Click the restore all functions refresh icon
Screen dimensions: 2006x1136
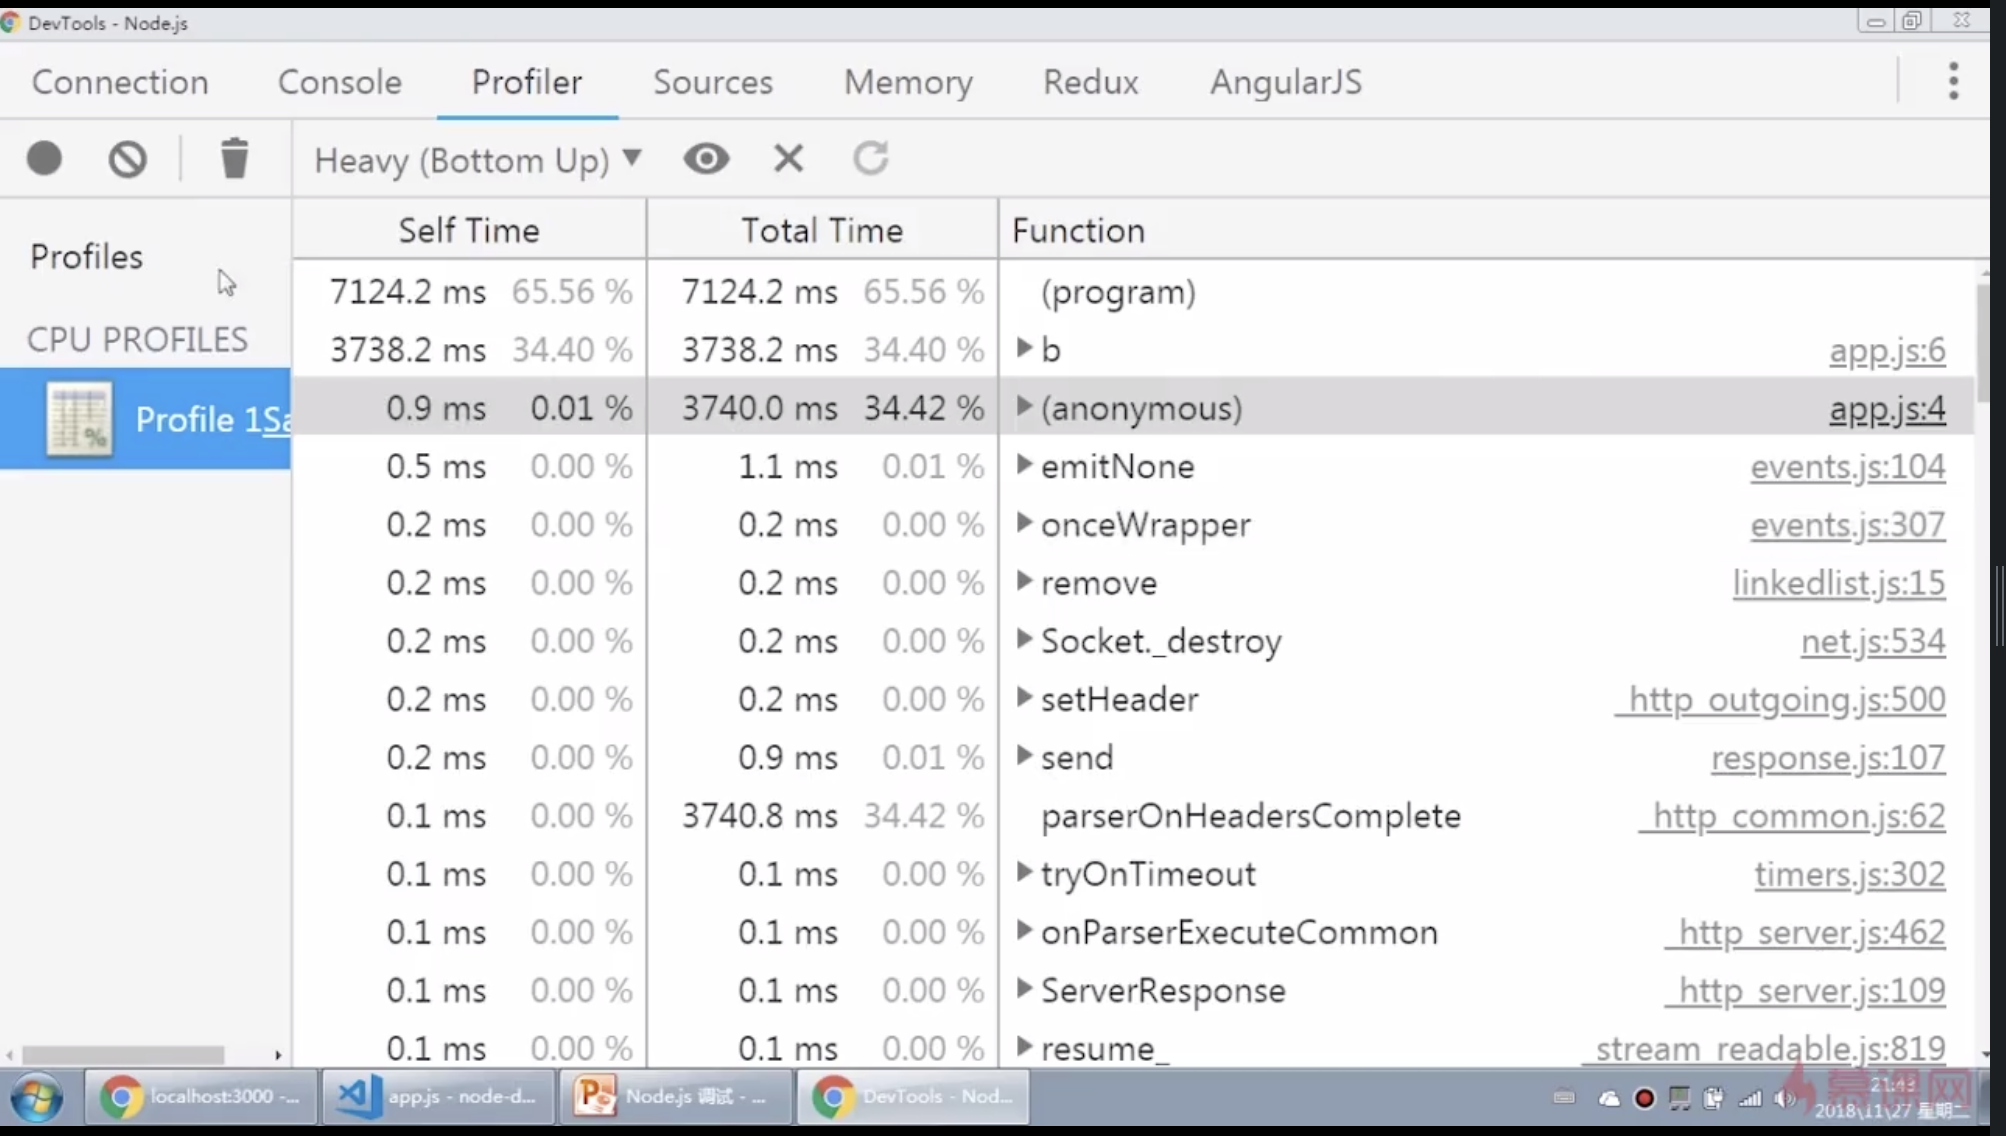click(x=870, y=158)
